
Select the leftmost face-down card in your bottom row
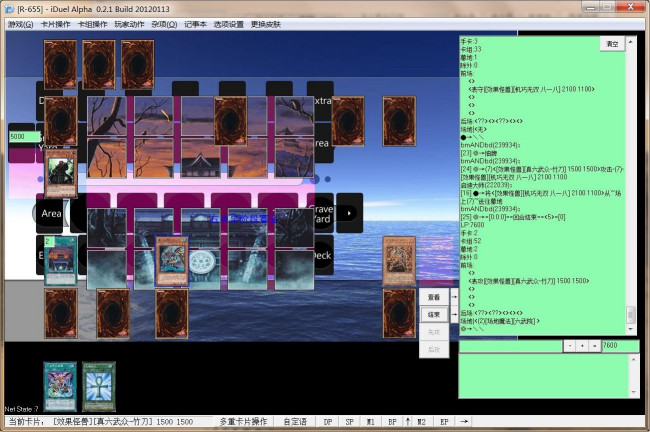61,313
